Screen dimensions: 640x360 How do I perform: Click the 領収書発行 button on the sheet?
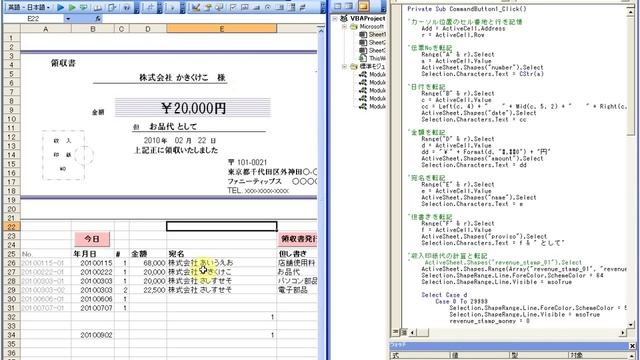click(x=298, y=239)
